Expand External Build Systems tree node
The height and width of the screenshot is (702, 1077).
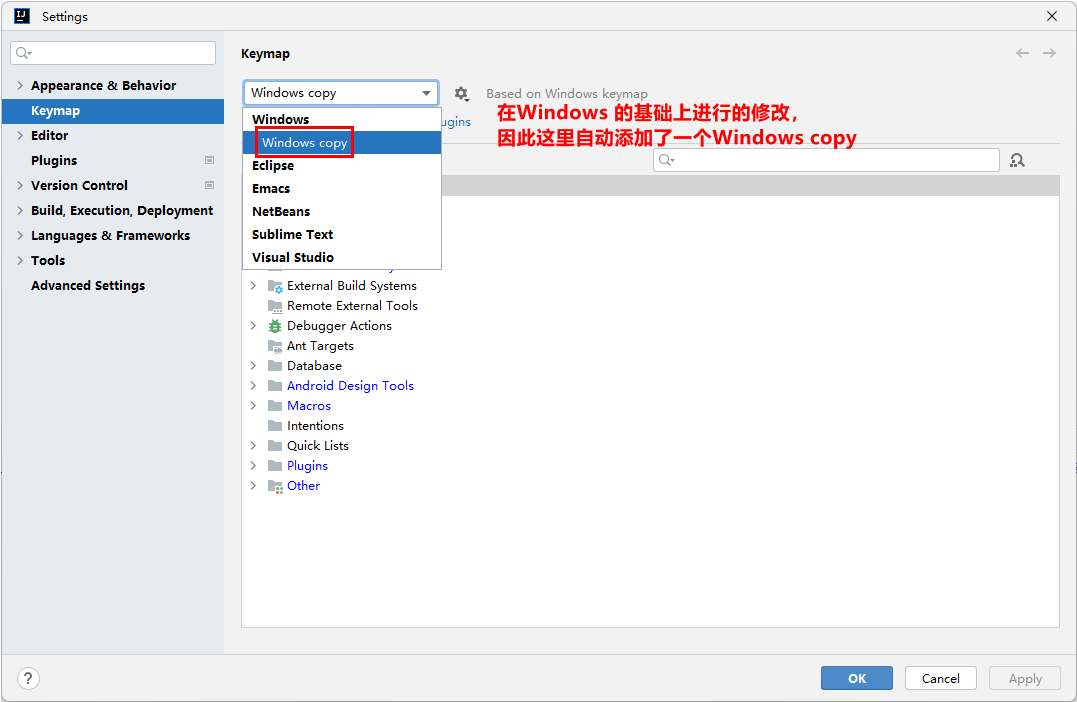tap(253, 286)
